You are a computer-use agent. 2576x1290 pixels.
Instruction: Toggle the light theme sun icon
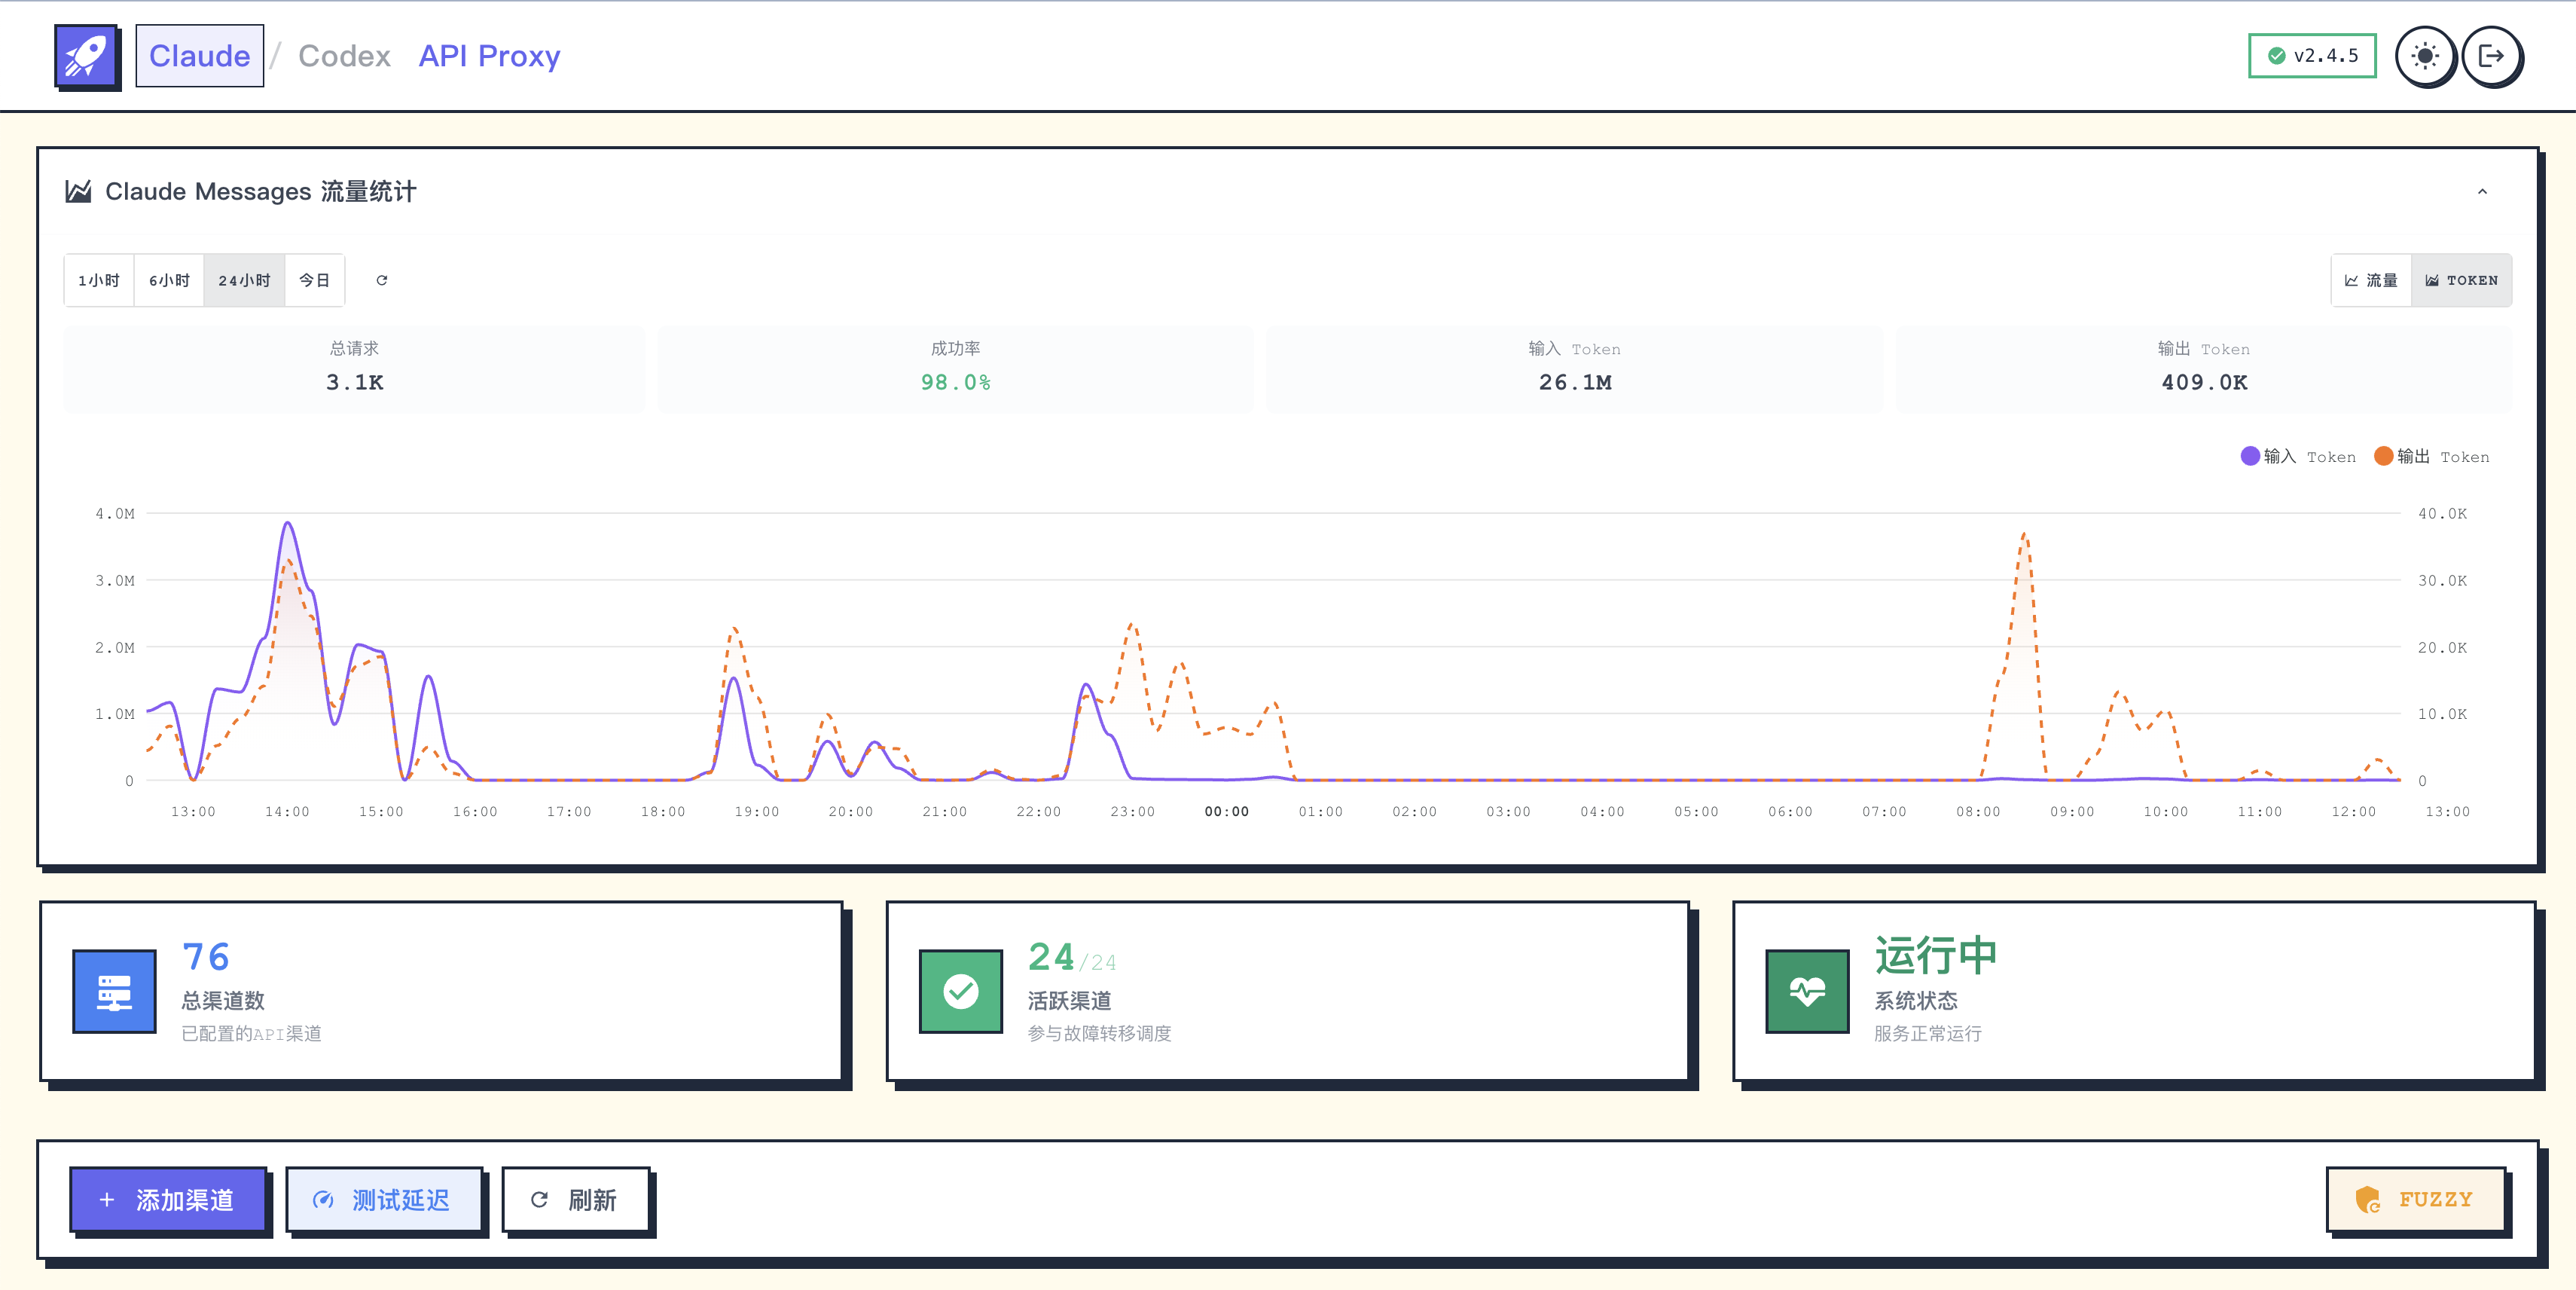[x=2424, y=56]
